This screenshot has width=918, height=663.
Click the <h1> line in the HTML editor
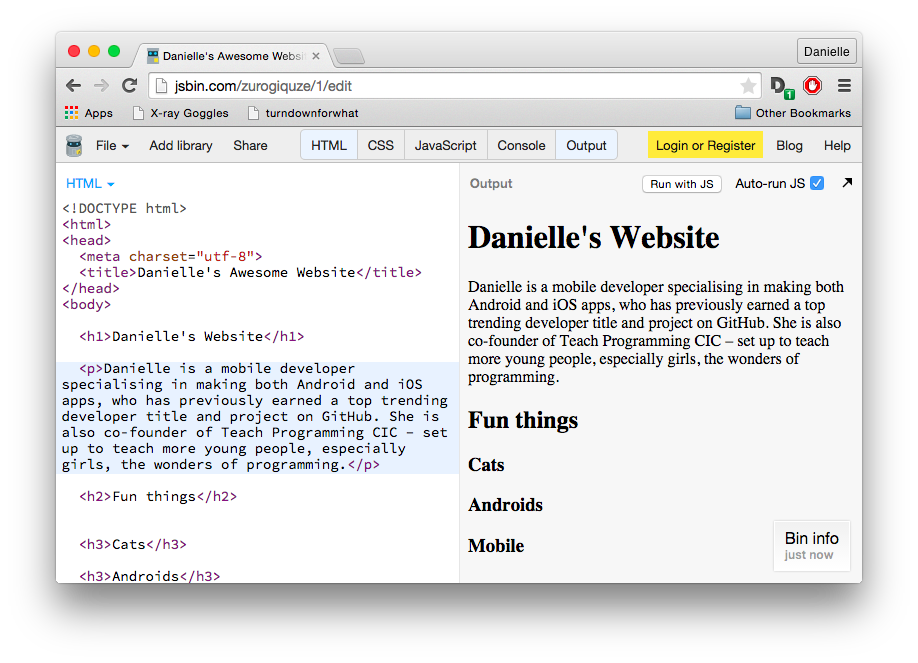(192, 336)
